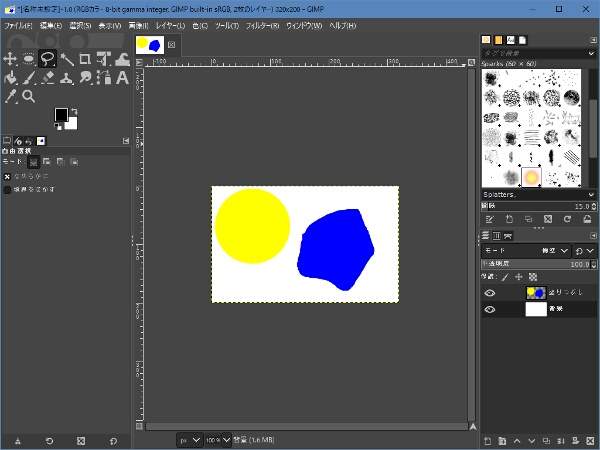Select the Eraser tool

[47, 77]
